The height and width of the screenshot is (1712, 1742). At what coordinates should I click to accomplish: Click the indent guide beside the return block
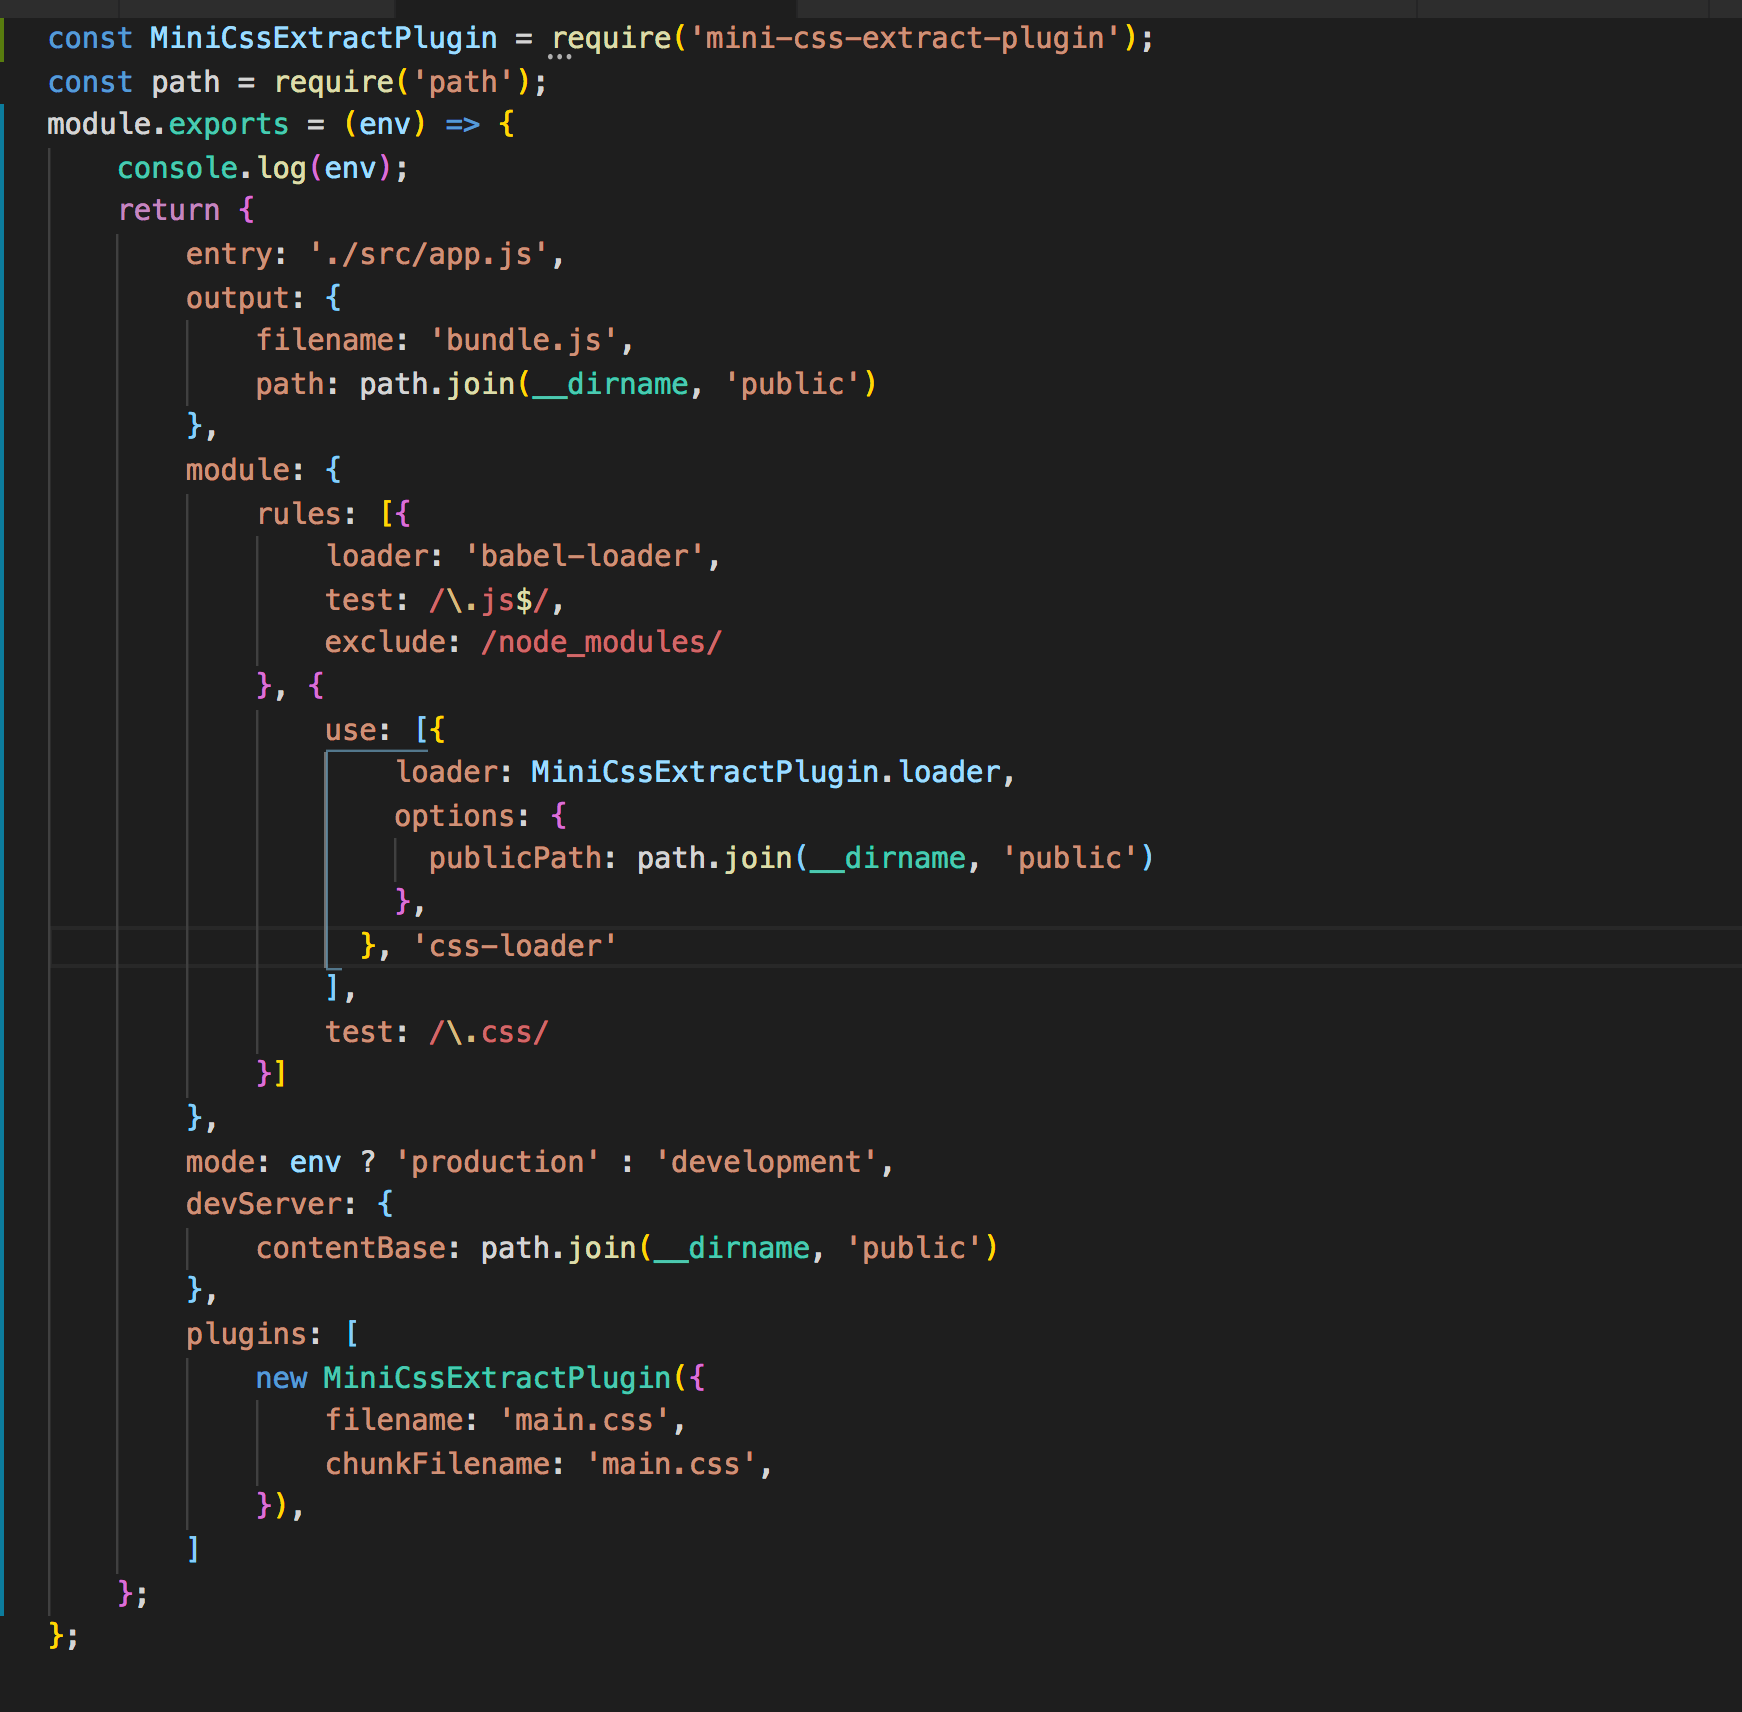pyautogui.click(x=119, y=700)
